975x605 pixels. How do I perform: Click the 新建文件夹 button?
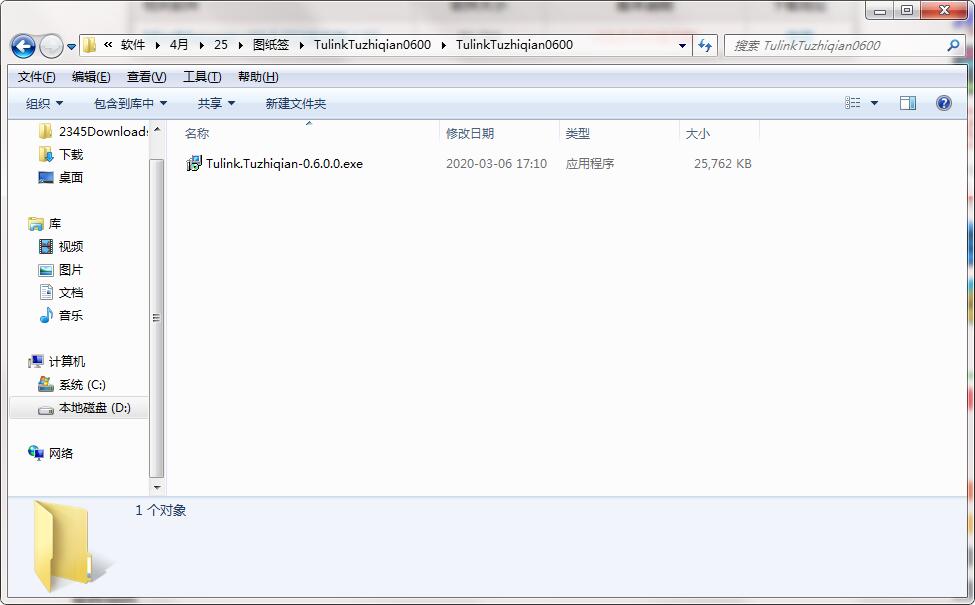pyautogui.click(x=296, y=103)
